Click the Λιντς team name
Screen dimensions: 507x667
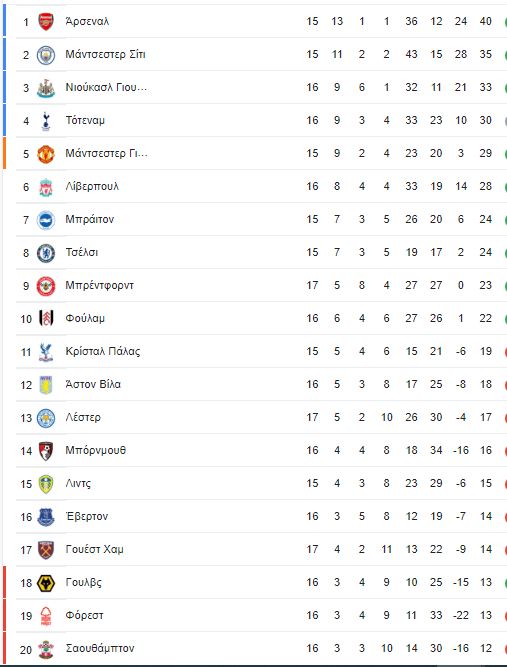point(78,483)
